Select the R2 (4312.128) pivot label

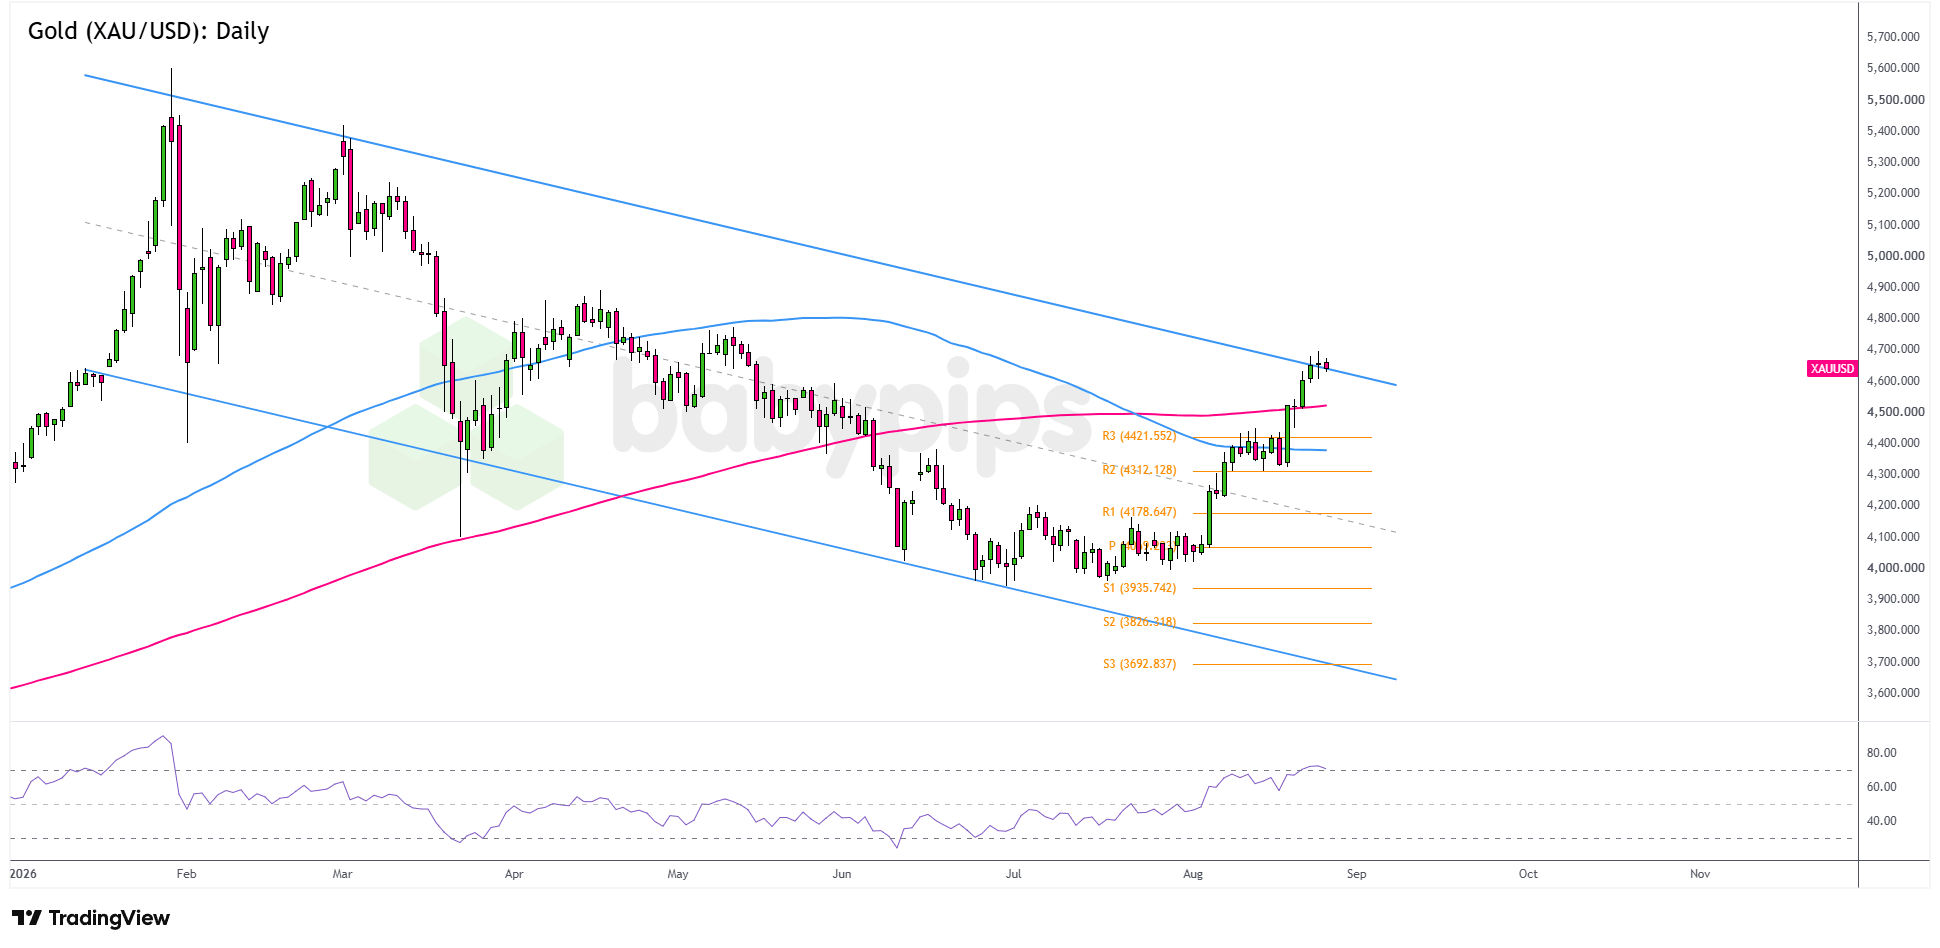(1139, 470)
